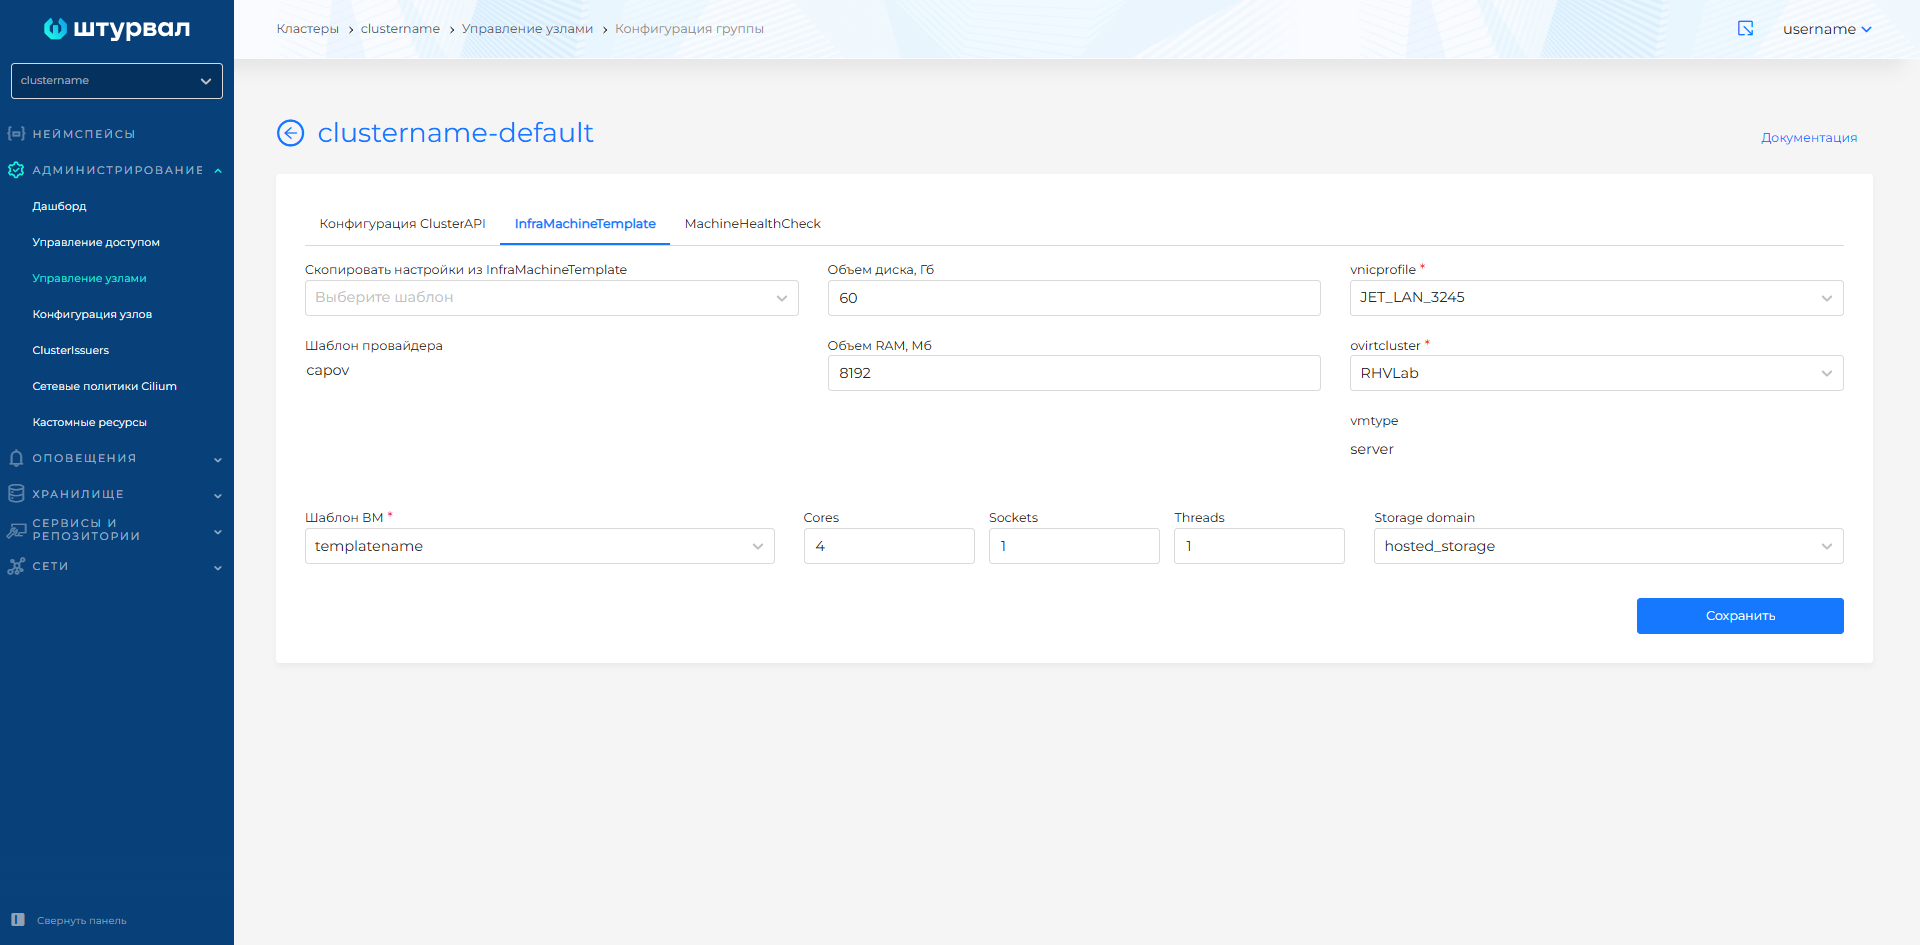Open the Storage domain hosted_storage dropdown
1920x945 pixels.
[x=1608, y=546]
